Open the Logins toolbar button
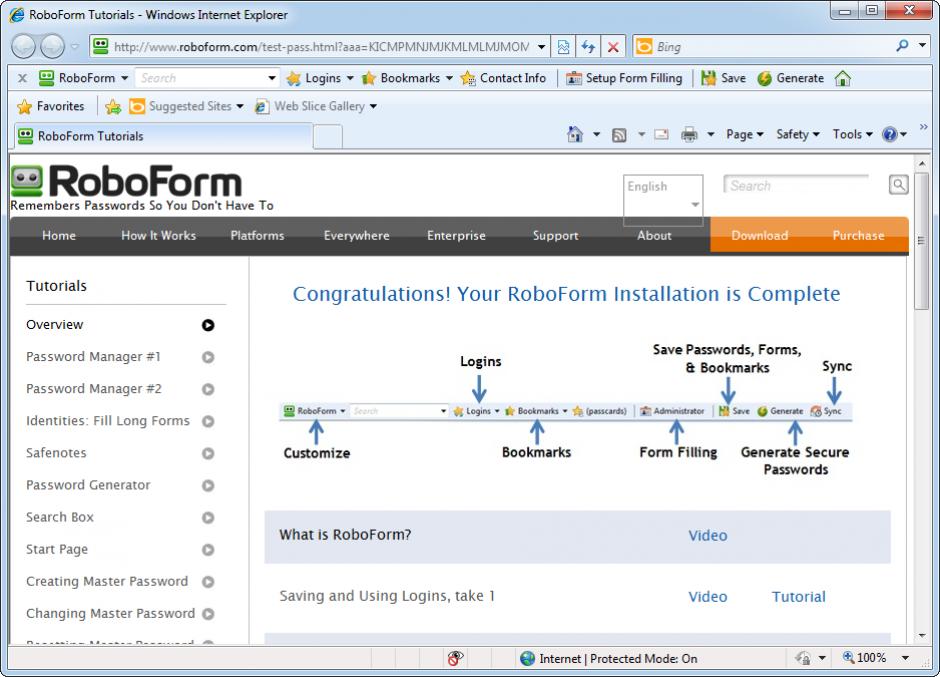The width and height of the screenshot is (940, 677). 320,78
